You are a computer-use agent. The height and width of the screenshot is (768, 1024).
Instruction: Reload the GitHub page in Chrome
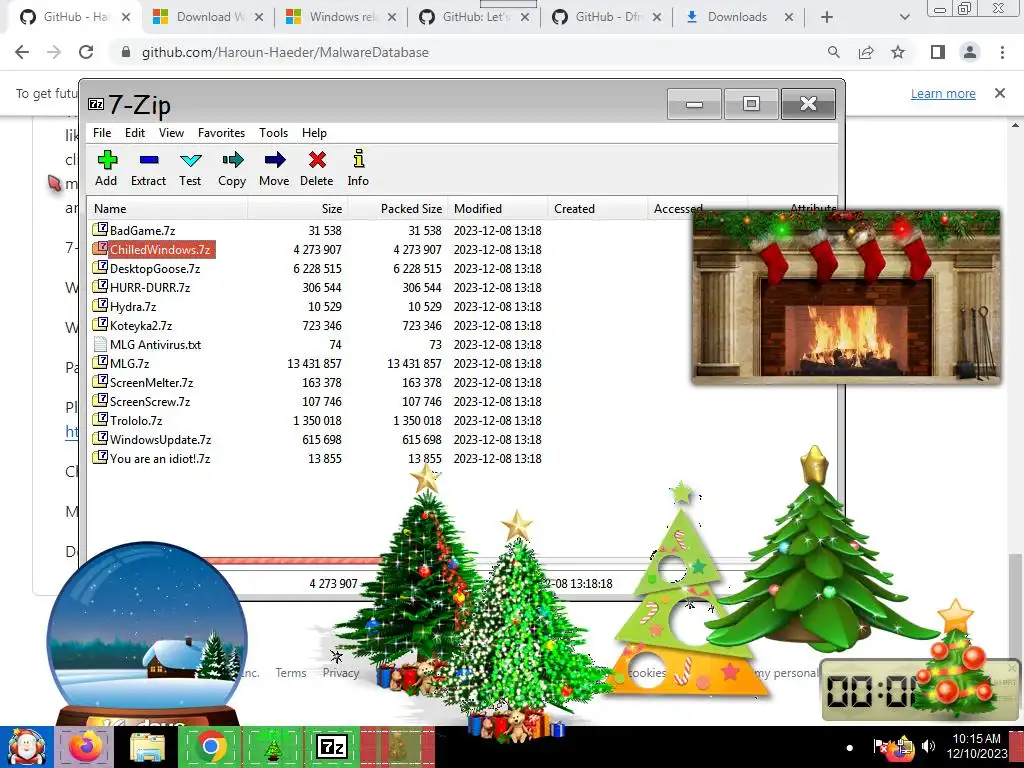coord(86,52)
